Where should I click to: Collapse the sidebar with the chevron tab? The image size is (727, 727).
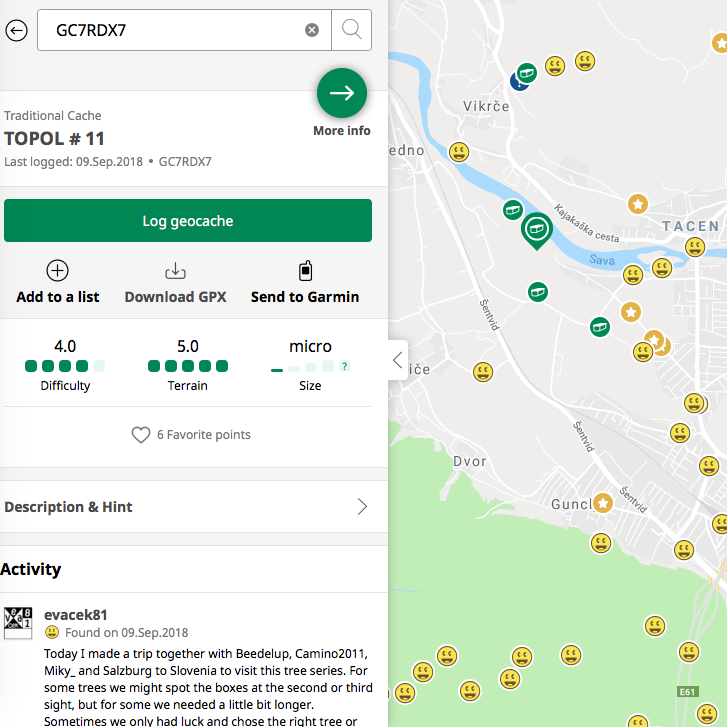click(398, 360)
